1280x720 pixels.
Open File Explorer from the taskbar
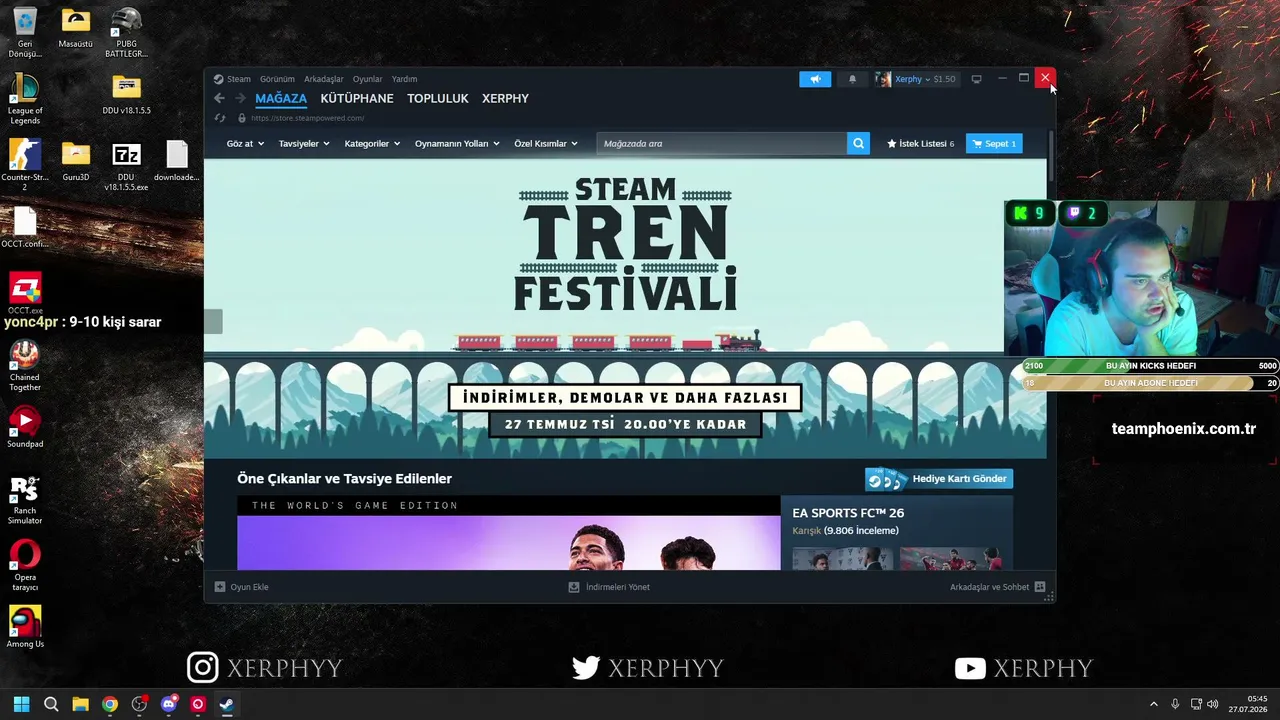(x=80, y=704)
